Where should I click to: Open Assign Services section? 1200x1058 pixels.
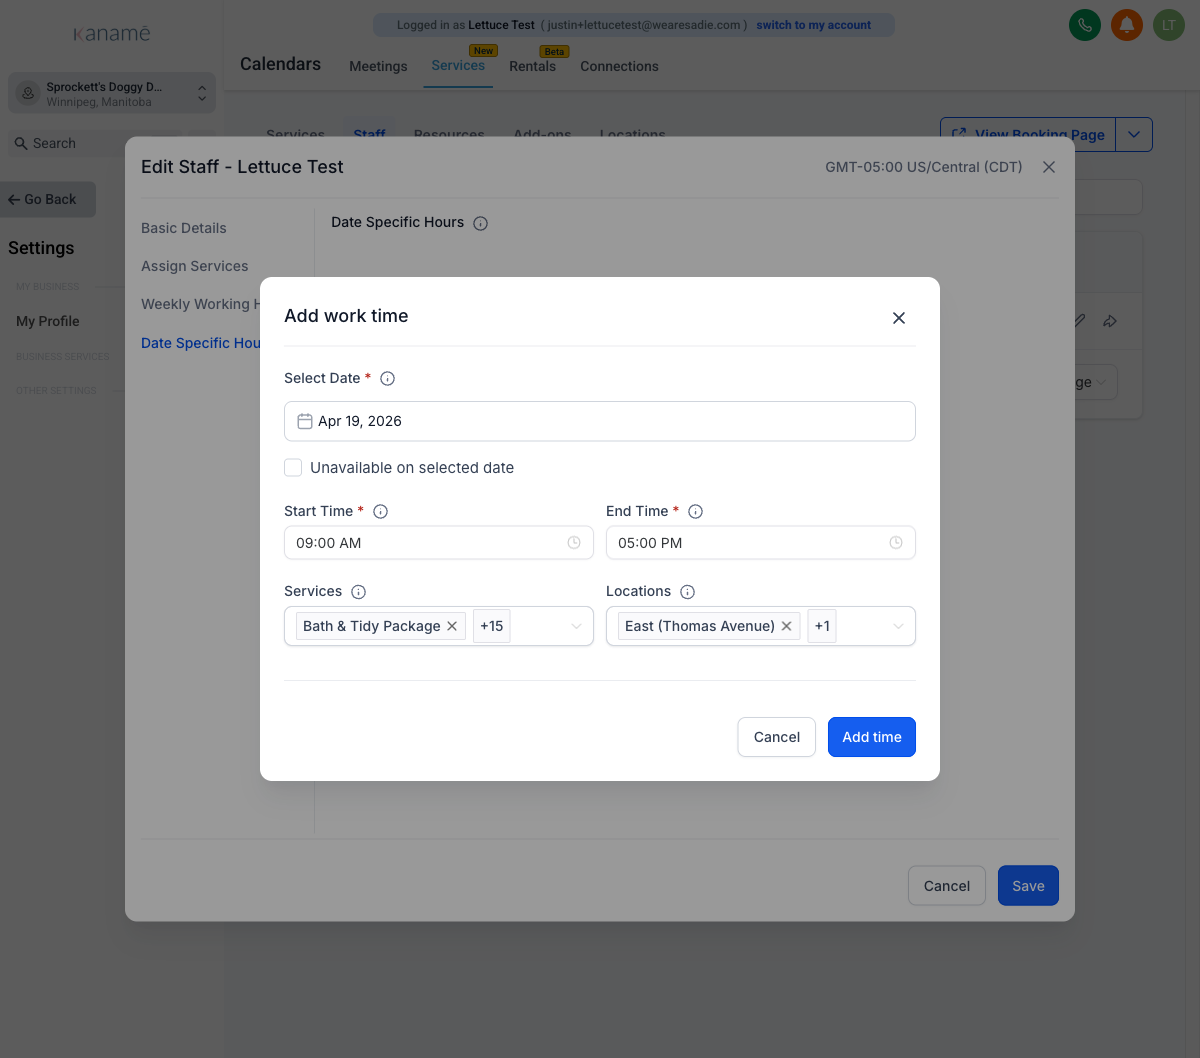(195, 266)
